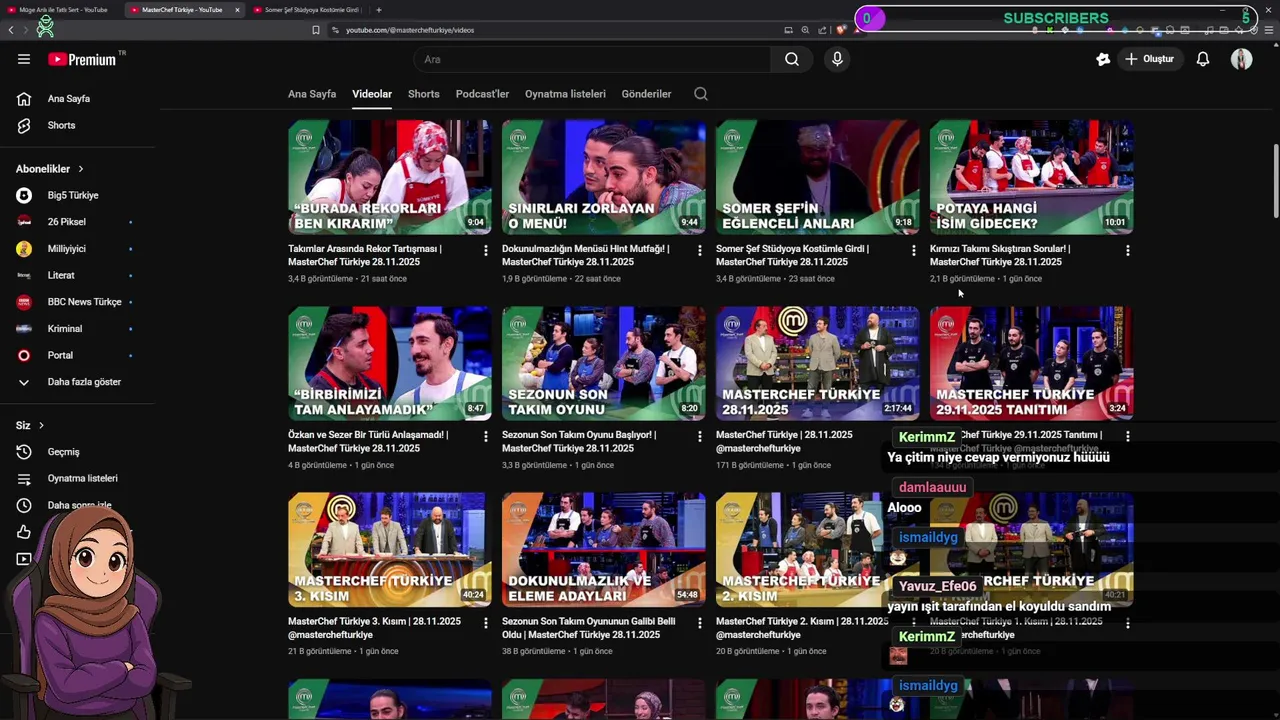Image resolution: width=1280 pixels, height=720 pixels.
Task: Select the Videolar tab
Action: [372, 94]
